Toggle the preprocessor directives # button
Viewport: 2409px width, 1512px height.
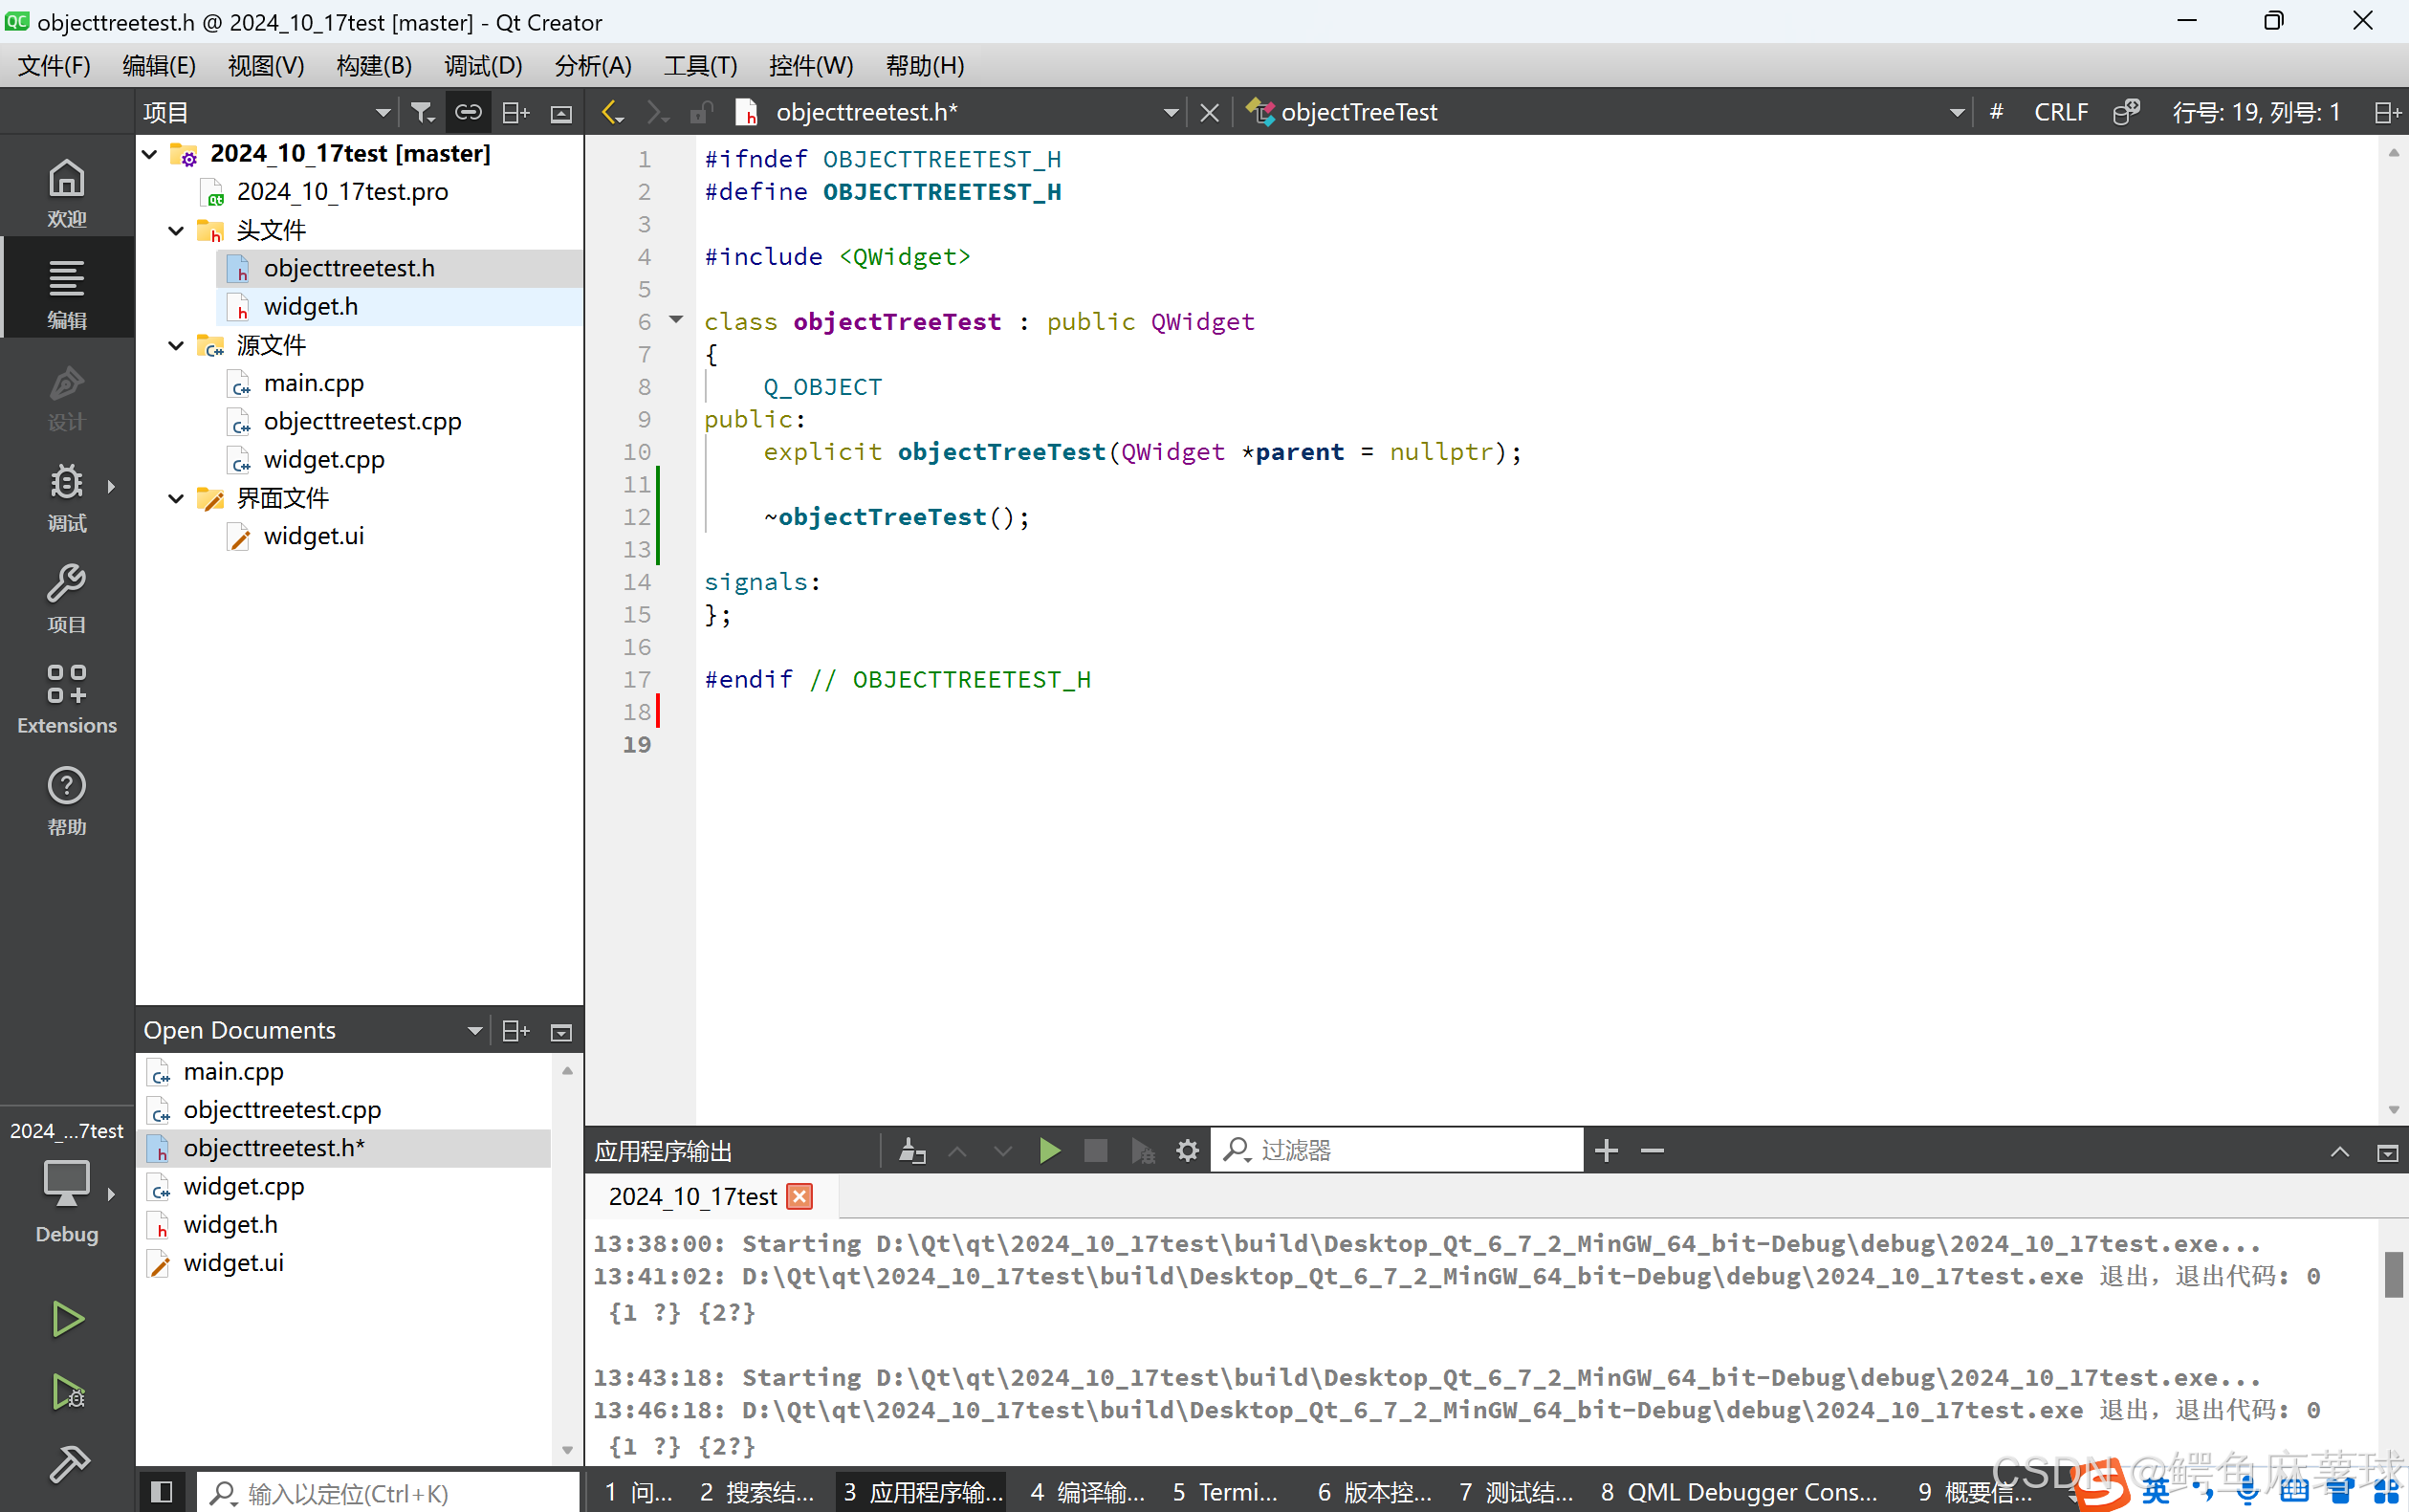tap(1996, 112)
